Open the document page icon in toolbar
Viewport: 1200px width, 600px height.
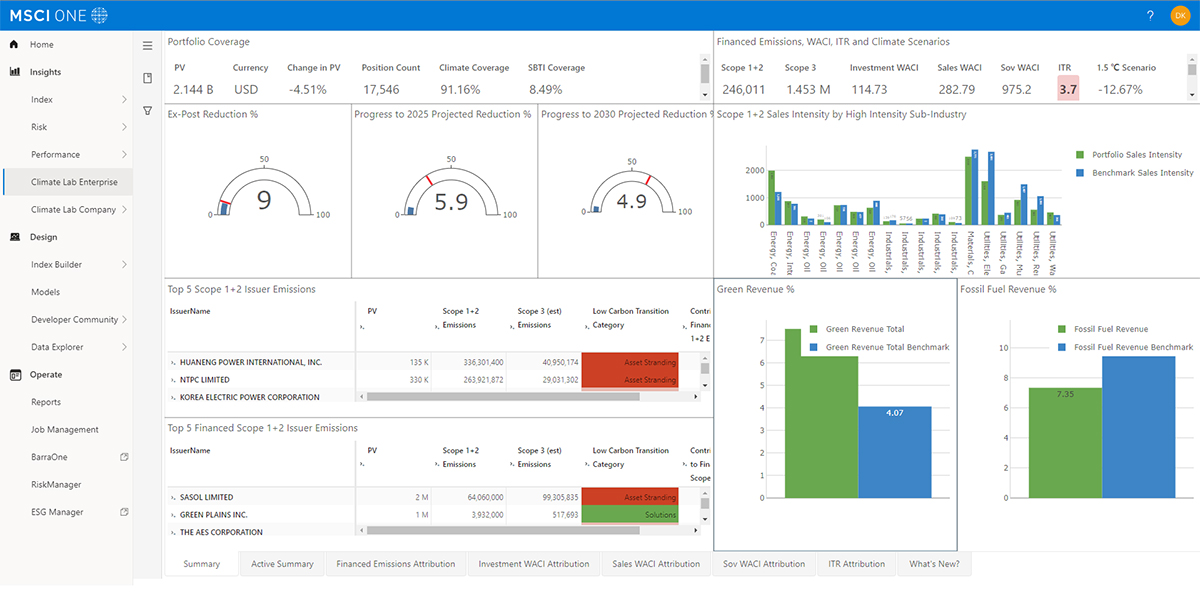[x=147, y=78]
